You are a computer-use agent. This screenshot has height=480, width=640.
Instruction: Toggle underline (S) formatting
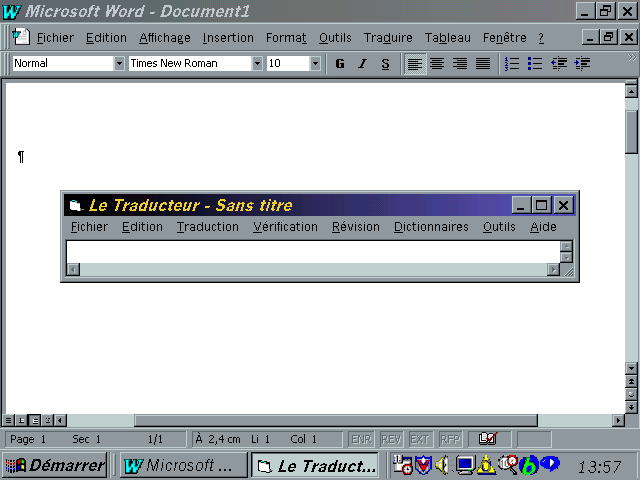(x=385, y=64)
